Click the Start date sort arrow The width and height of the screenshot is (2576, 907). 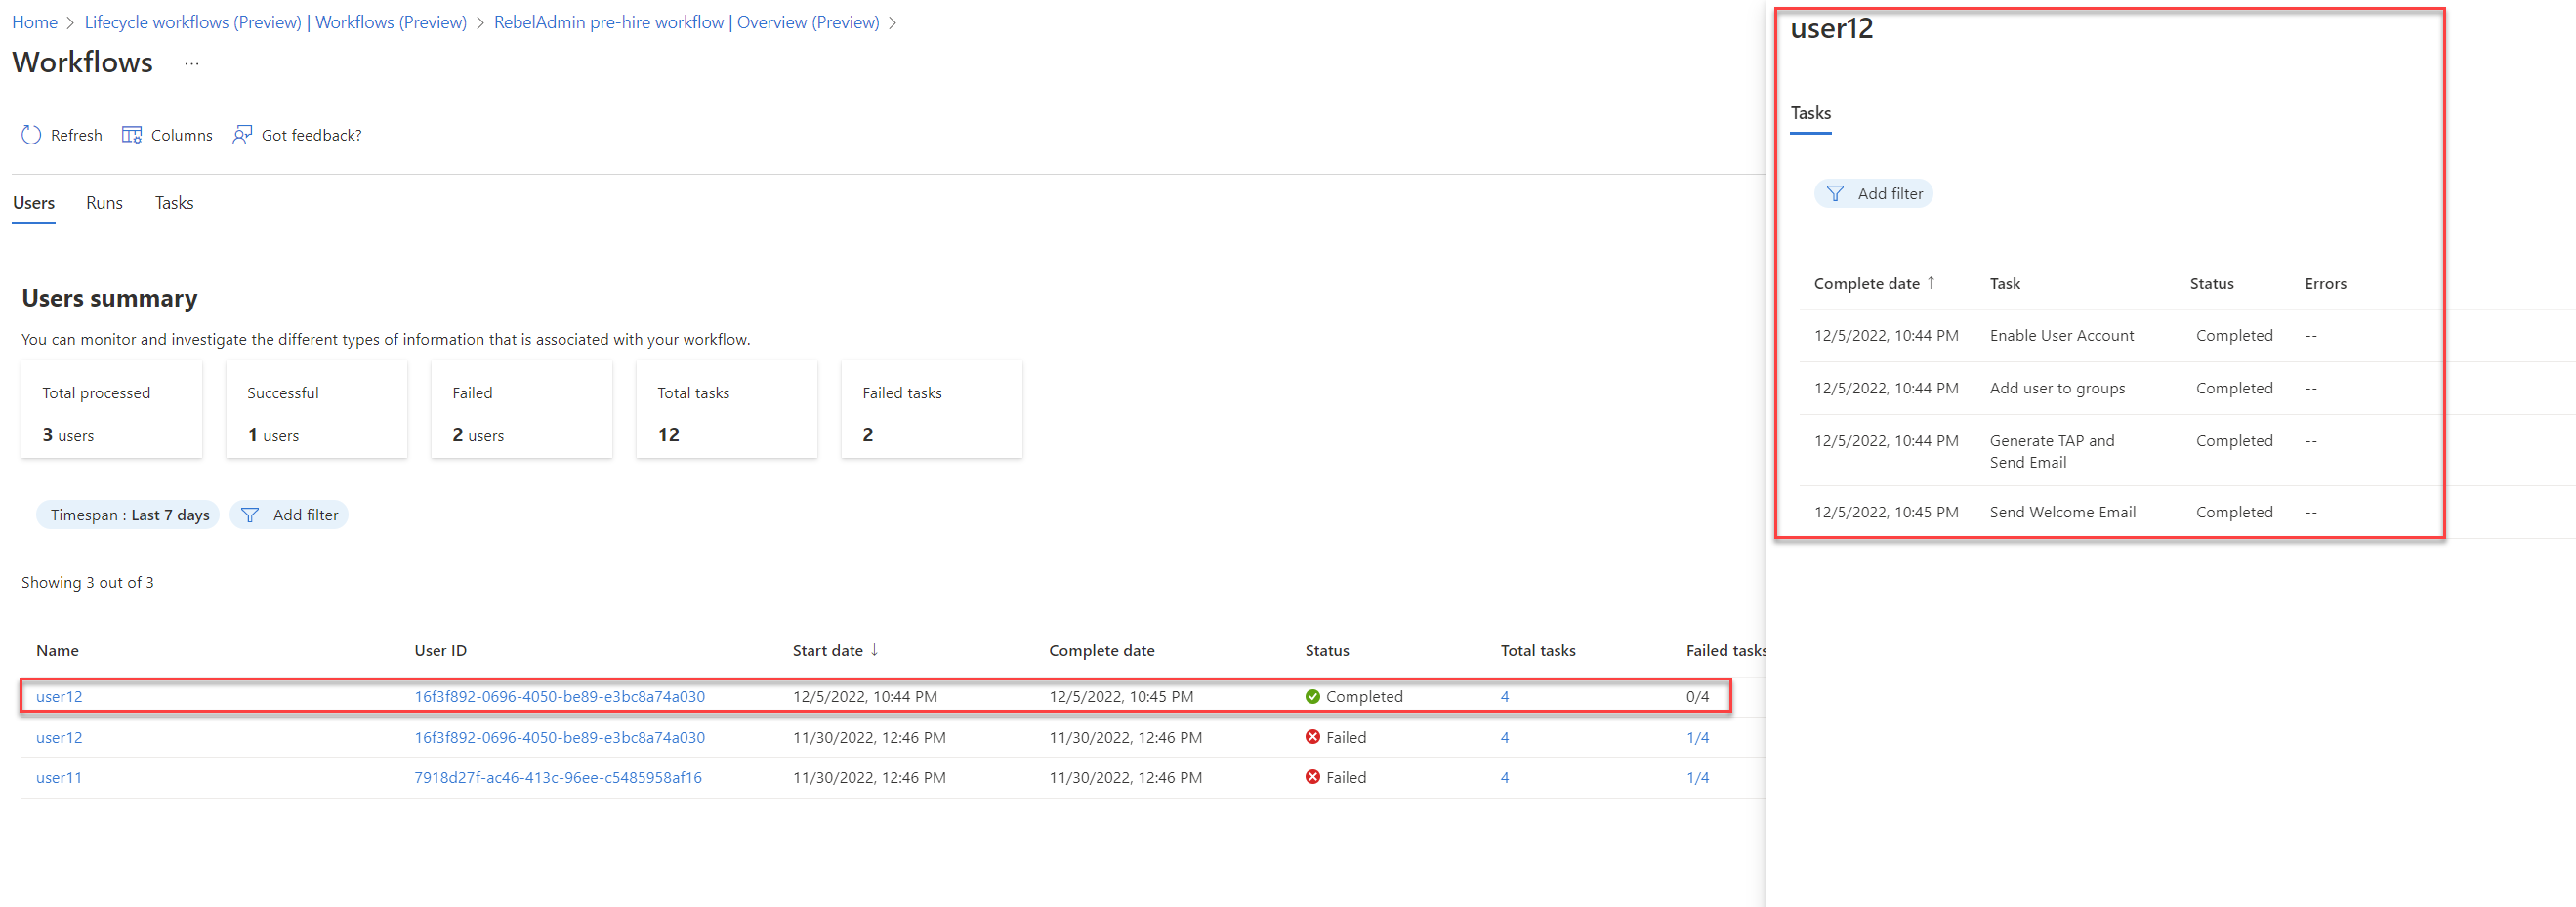pos(874,650)
